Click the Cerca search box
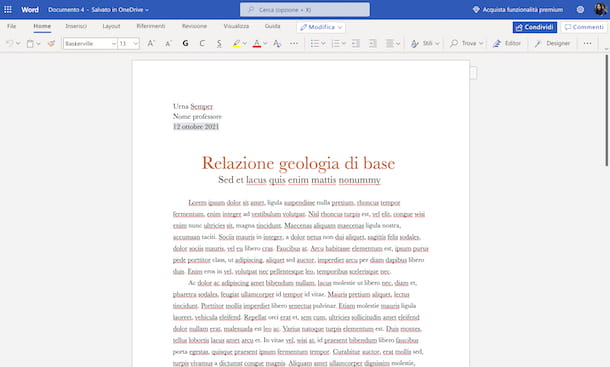Image resolution: width=610 pixels, height=367 pixels. point(305,9)
